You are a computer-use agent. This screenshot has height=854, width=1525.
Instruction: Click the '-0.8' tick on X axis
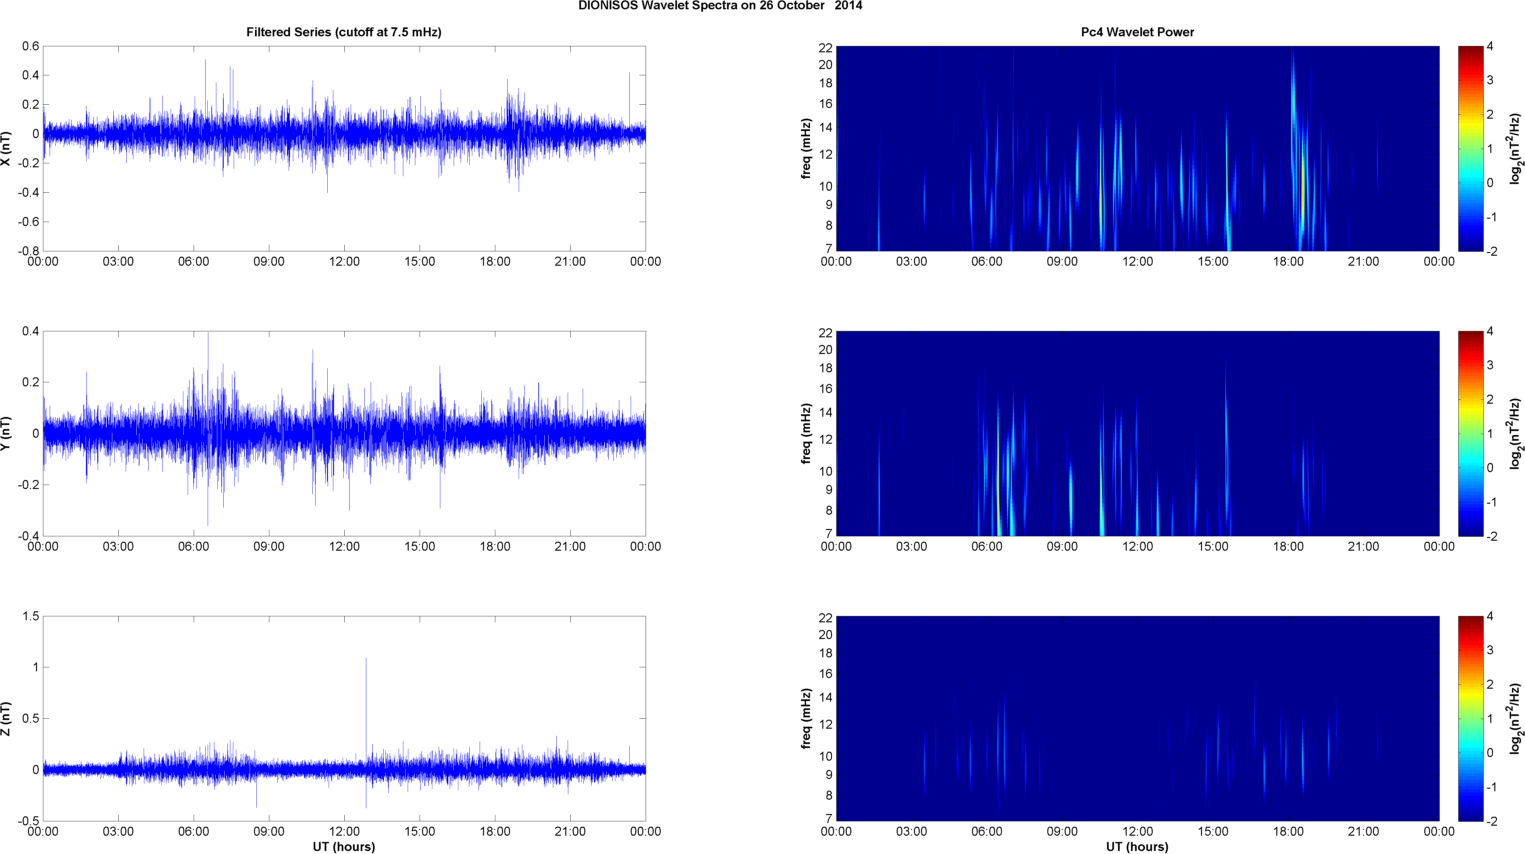[x=28, y=251]
